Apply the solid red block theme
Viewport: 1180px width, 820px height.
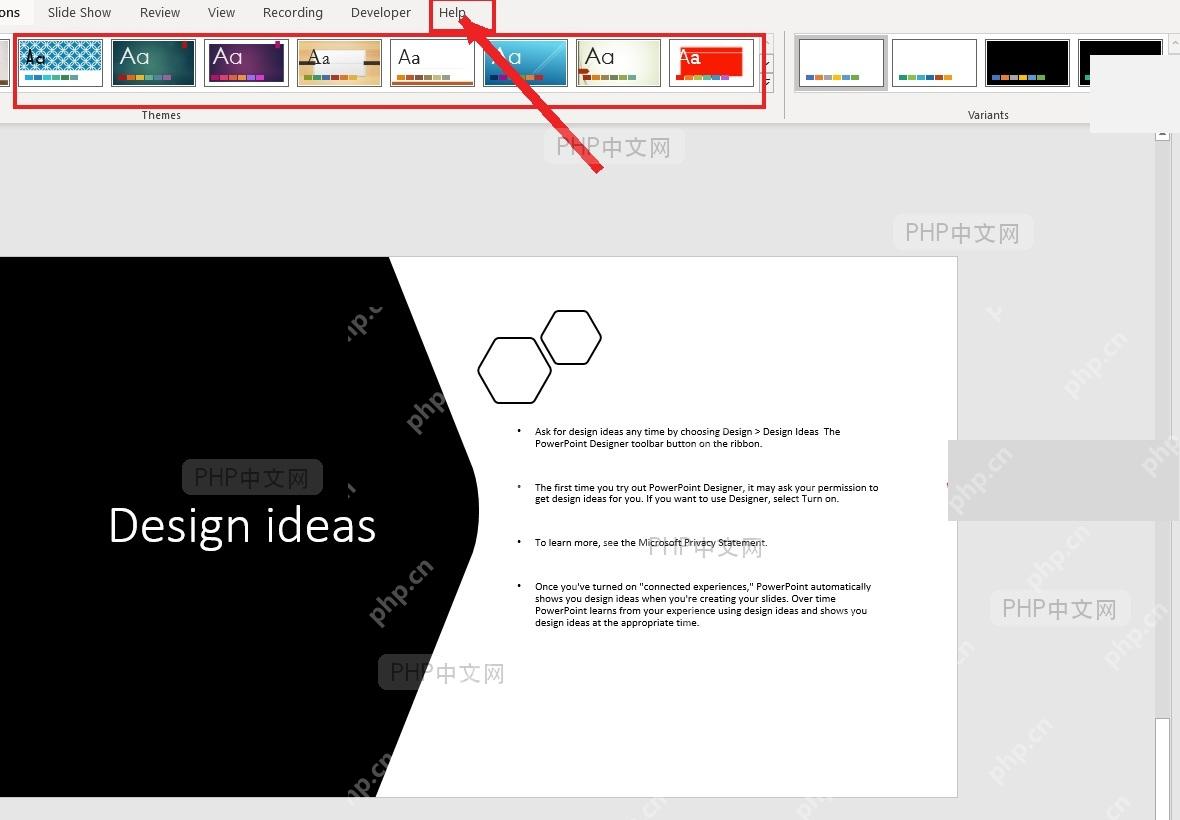(x=711, y=62)
